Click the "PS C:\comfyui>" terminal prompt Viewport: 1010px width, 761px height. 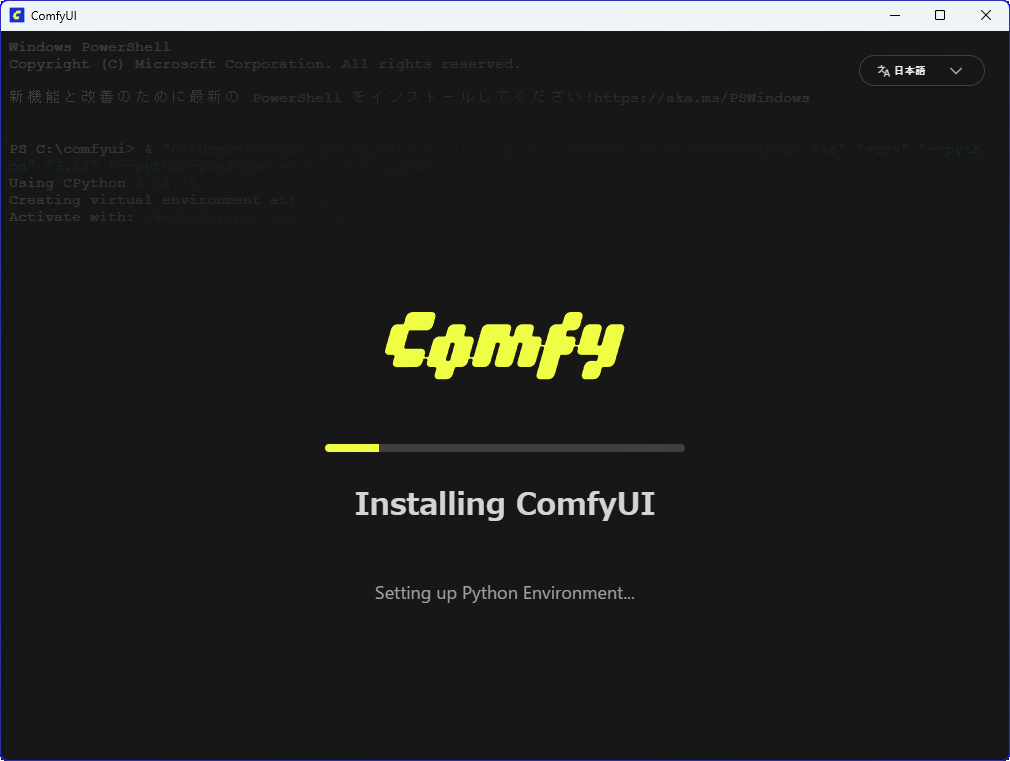(x=71, y=149)
